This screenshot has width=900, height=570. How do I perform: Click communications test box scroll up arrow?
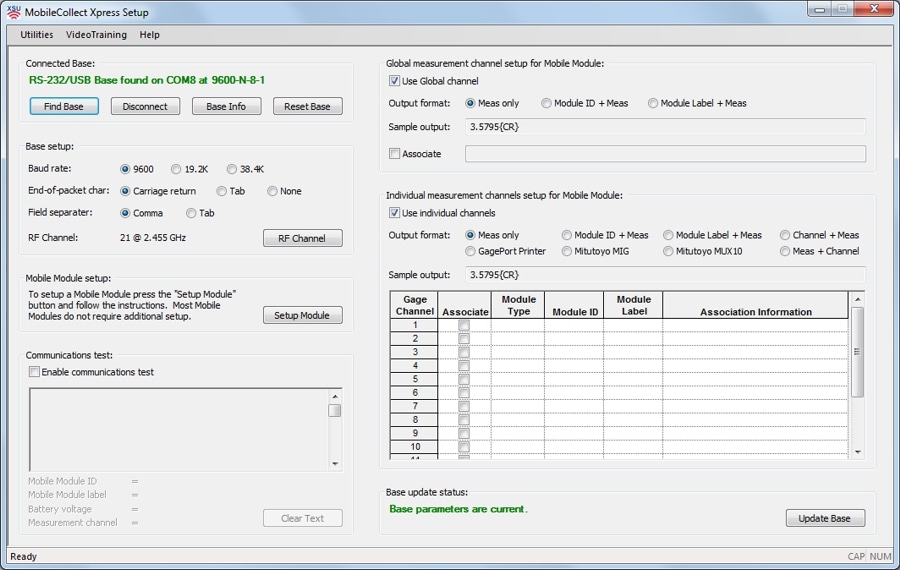pos(335,396)
